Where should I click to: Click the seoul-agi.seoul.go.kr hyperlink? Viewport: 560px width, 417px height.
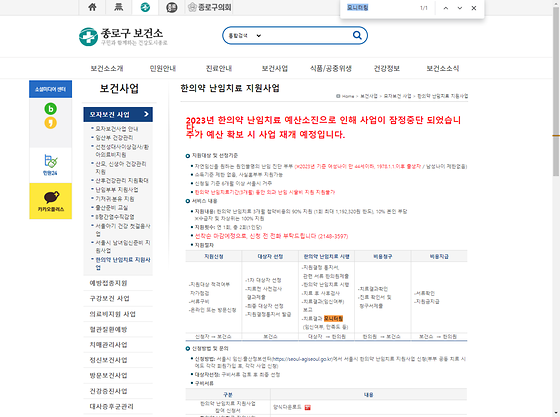[302, 359]
